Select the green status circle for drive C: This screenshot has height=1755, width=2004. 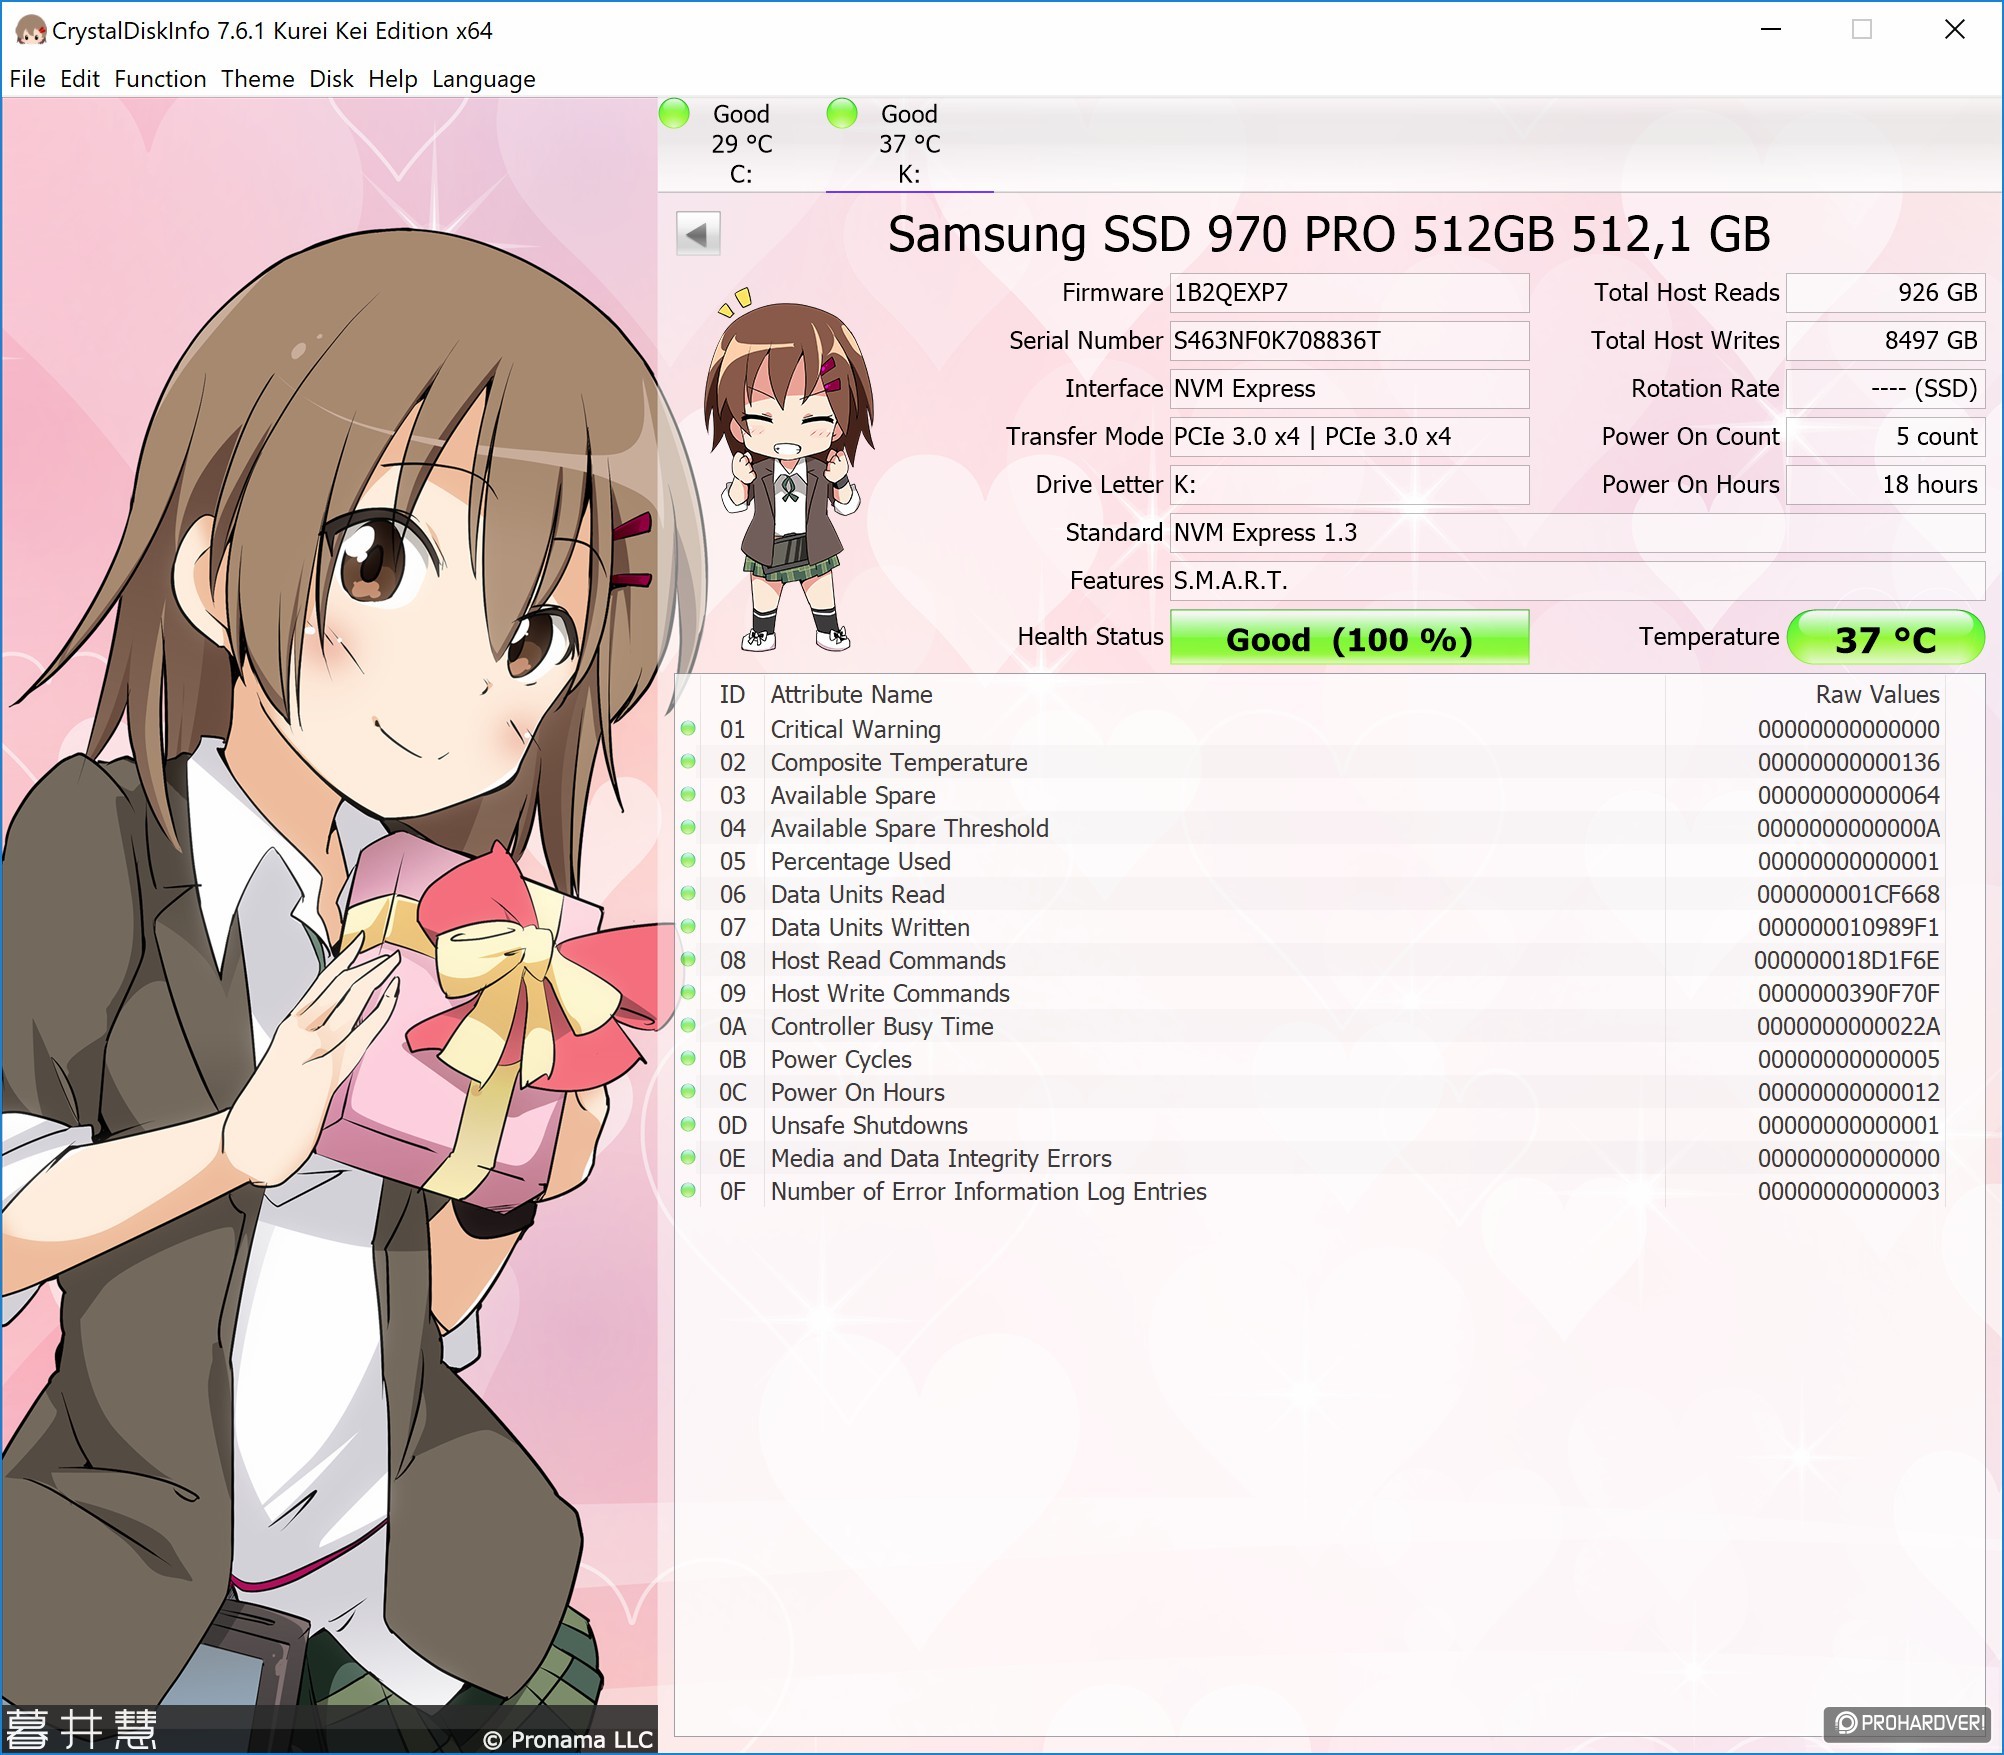click(x=675, y=114)
